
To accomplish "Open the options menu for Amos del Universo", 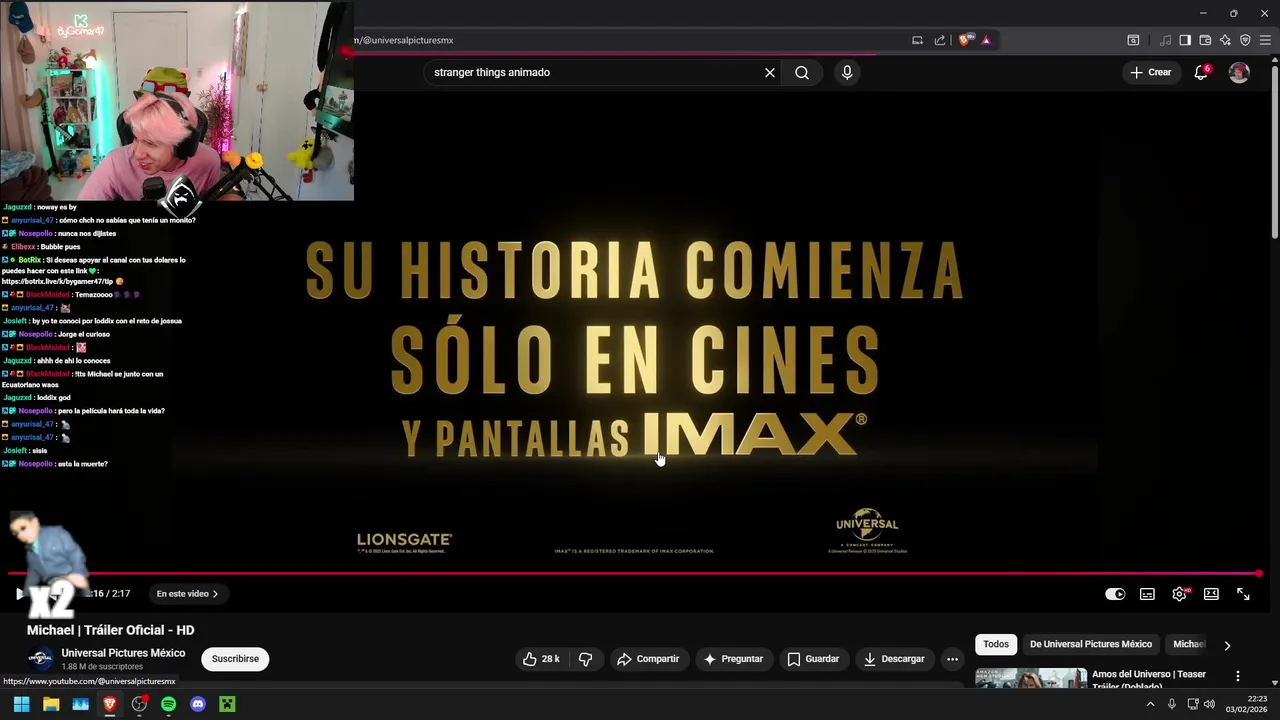I will 1238,677.
